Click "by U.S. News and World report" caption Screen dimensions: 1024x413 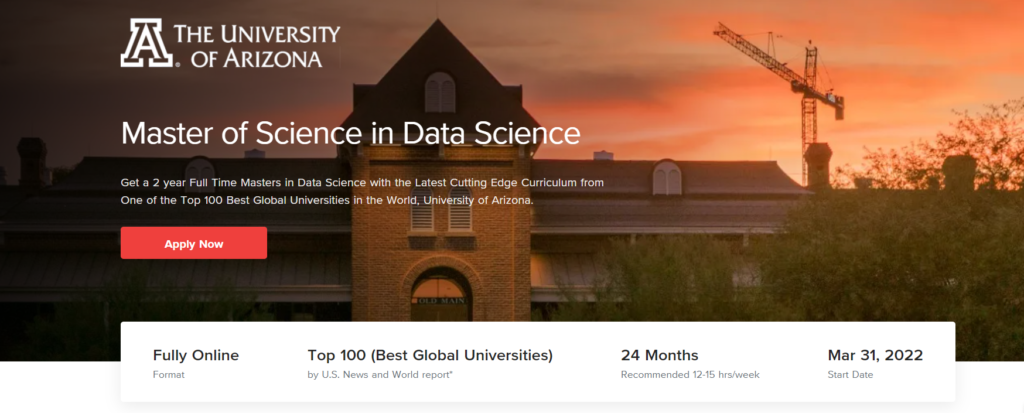pyautogui.click(x=381, y=375)
